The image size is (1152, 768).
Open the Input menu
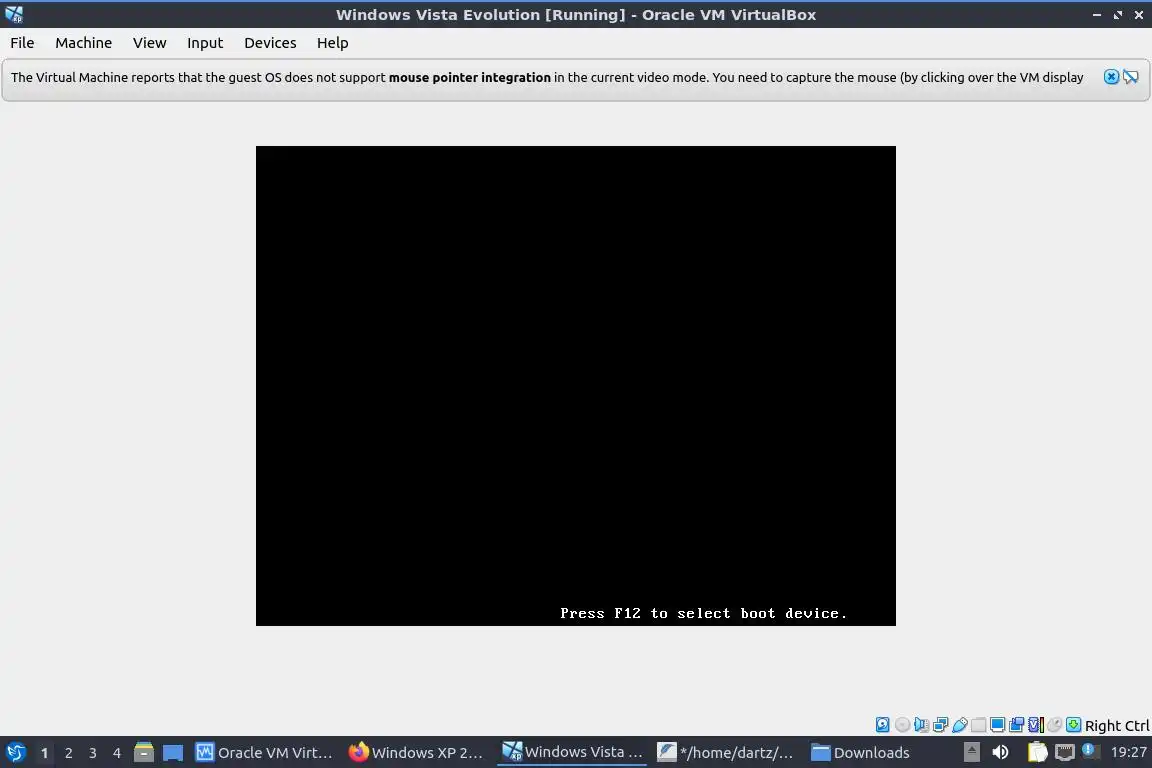coord(205,43)
